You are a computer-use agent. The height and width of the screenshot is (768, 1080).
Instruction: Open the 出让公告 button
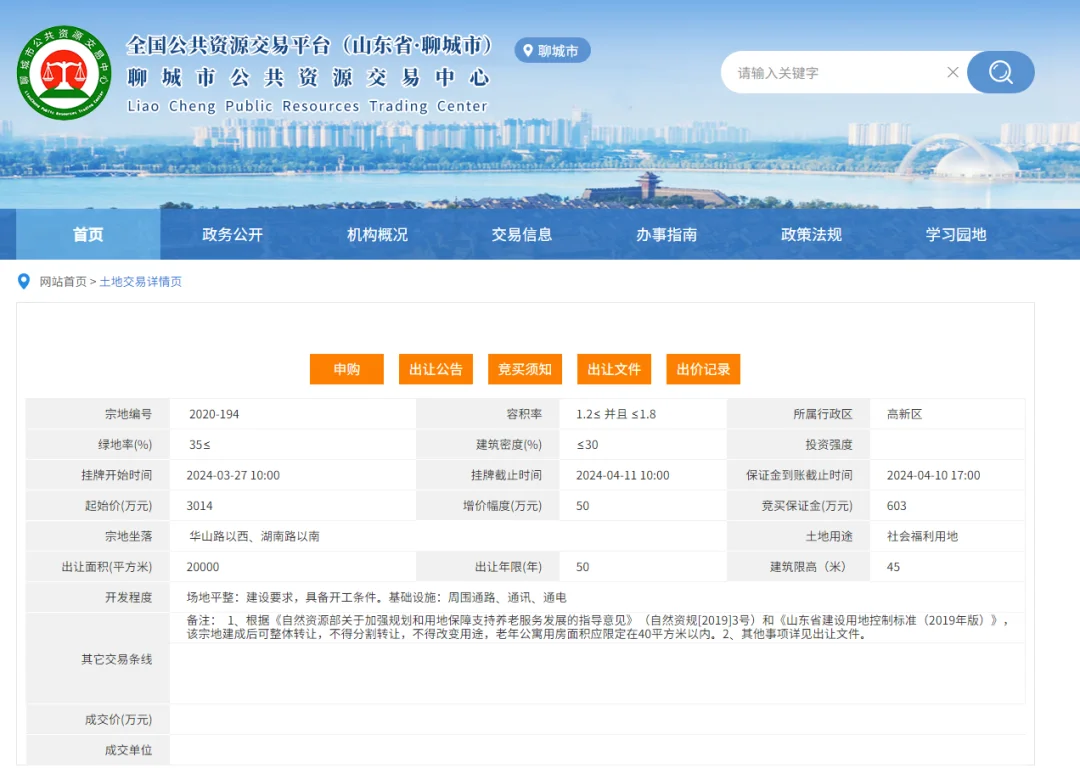pyautogui.click(x=435, y=369)
